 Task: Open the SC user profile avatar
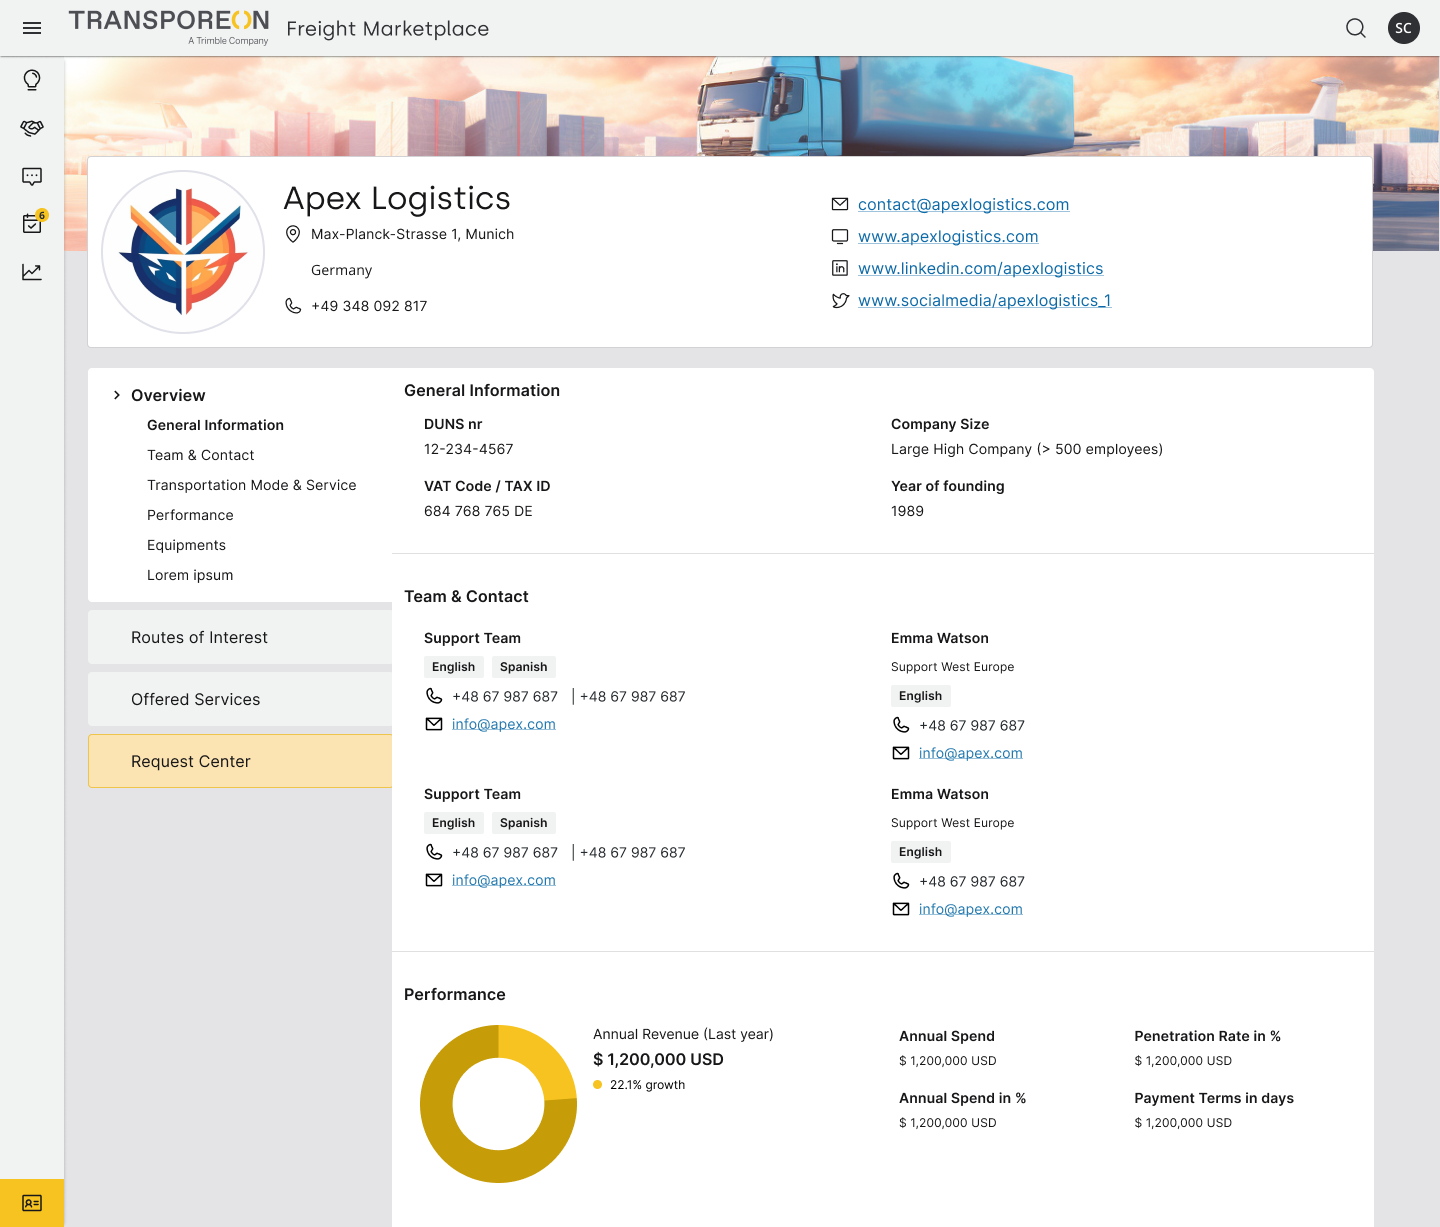point(1403,28)
